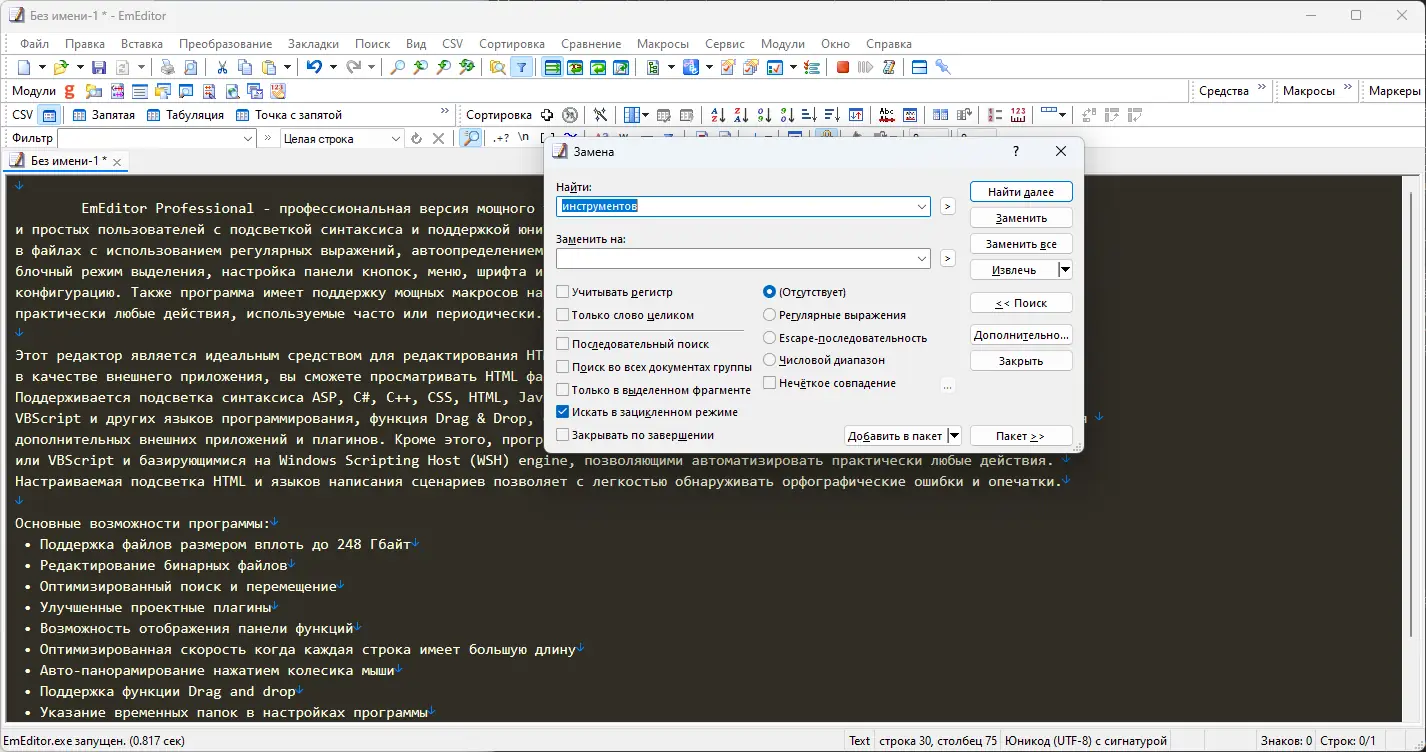Toggle the funnel Filter icon in main toolbar
The image size is (1426, 752).
[x=521, y=67]
